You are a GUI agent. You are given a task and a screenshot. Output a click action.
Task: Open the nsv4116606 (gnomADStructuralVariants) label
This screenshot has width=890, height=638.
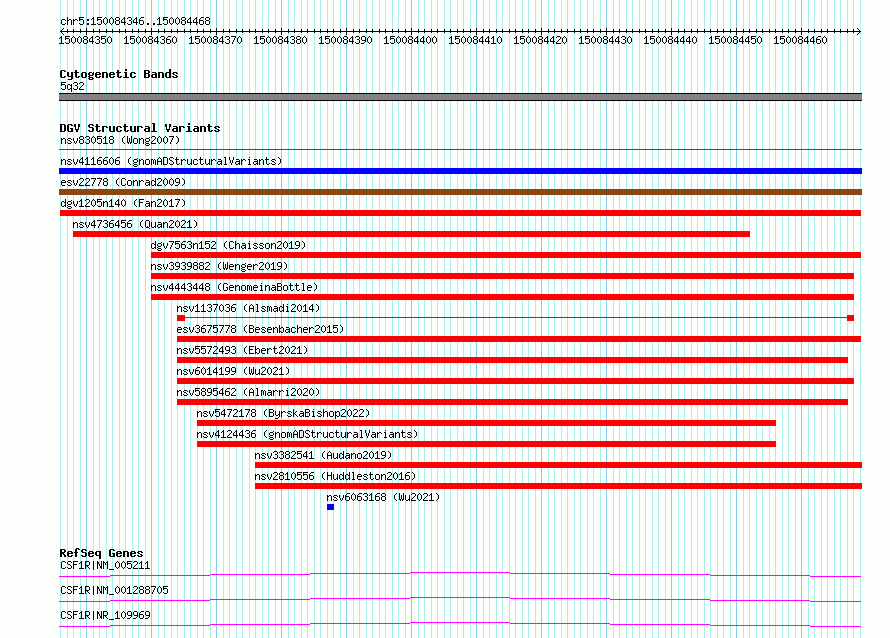(171, 161)
